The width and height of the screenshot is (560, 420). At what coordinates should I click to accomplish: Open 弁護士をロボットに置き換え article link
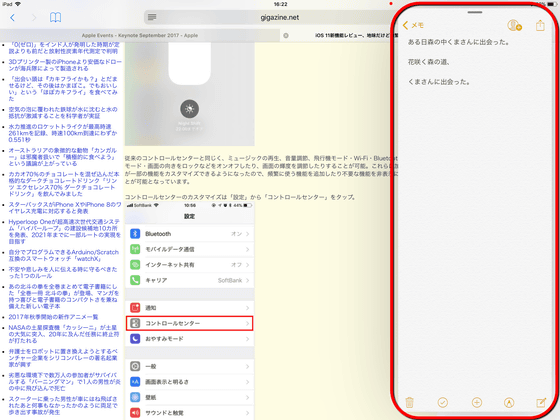(x=63, y=358)
